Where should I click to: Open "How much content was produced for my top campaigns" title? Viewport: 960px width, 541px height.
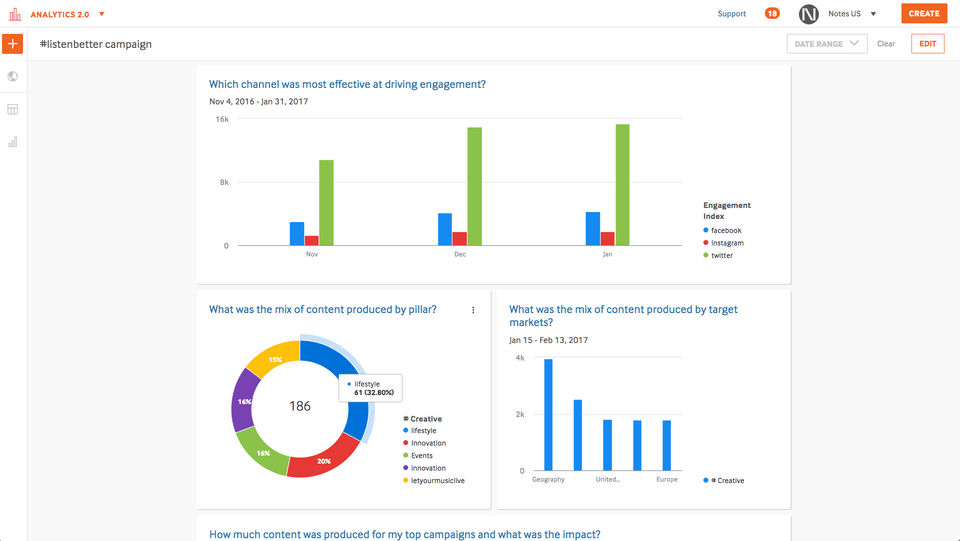point(405,534)
